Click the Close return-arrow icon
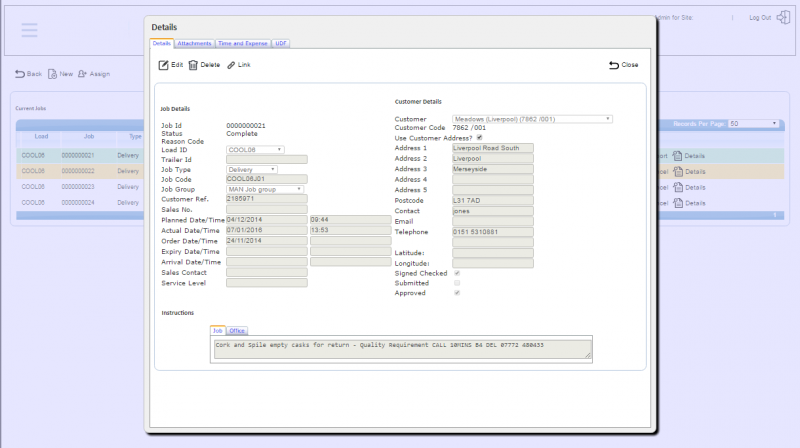This screenshot has width=800, height=448. click(x=614, y=65)
